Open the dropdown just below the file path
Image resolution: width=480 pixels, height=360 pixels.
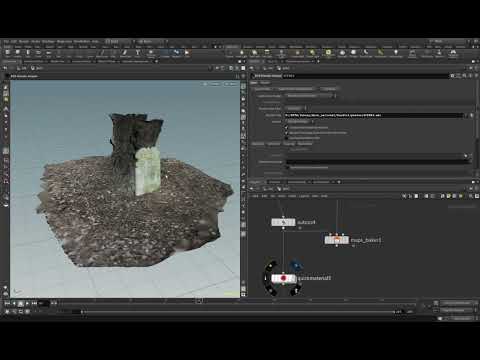click(x=299, y=122)
